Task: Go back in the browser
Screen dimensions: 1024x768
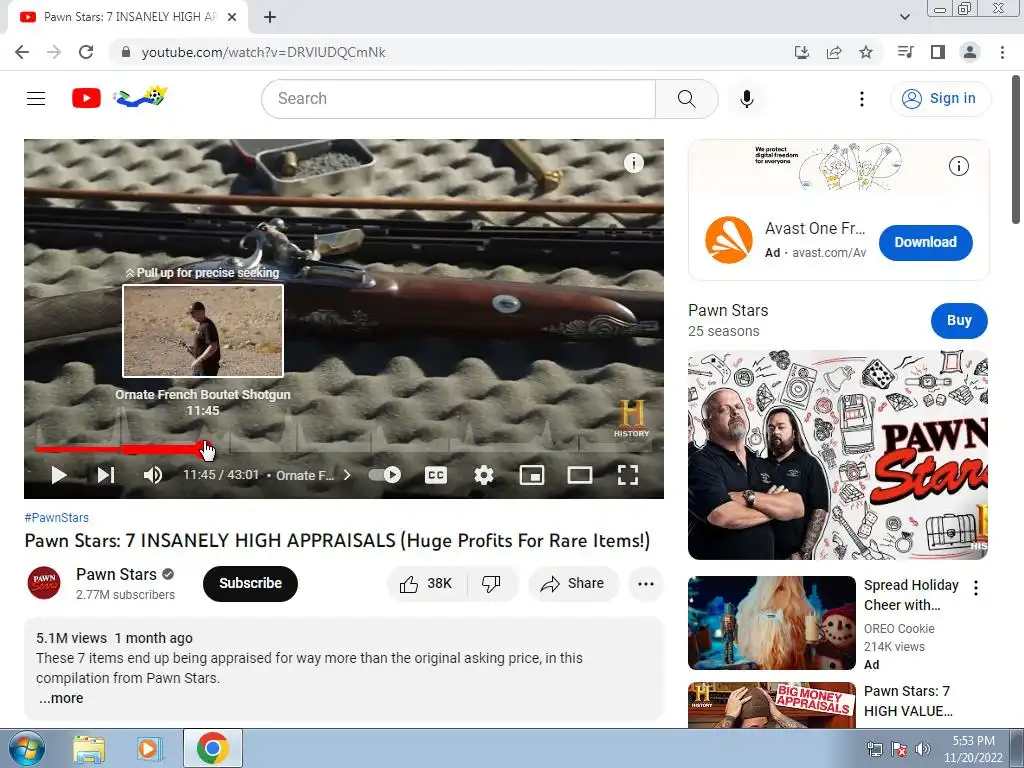Action: pos(22,52)
